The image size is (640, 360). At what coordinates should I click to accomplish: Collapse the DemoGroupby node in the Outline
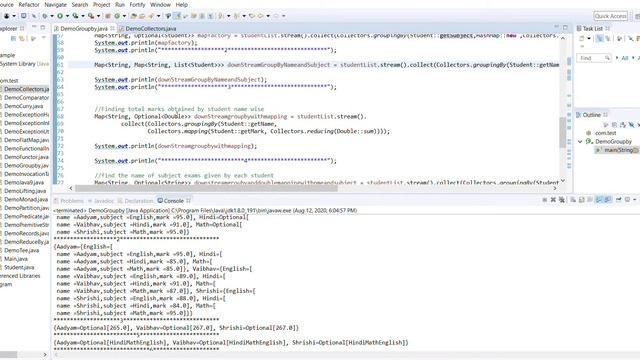580,142
